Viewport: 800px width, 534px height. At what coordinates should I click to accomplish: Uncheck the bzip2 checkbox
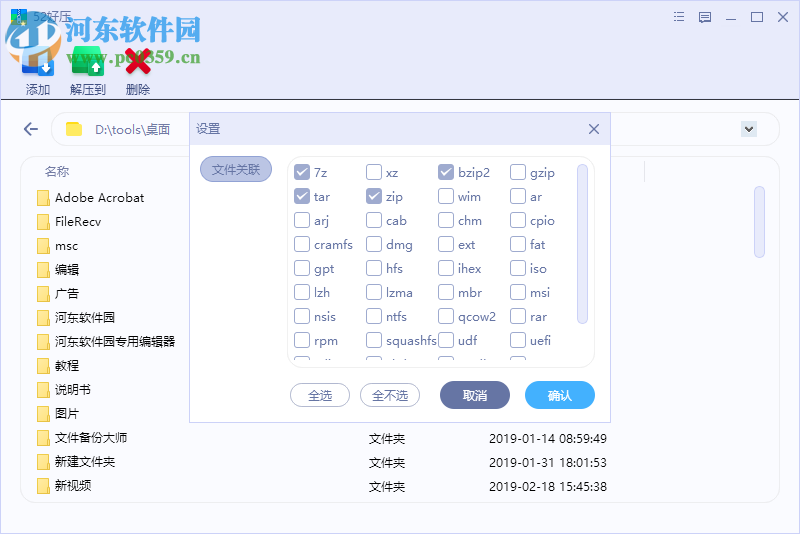[x=446, y=172]
